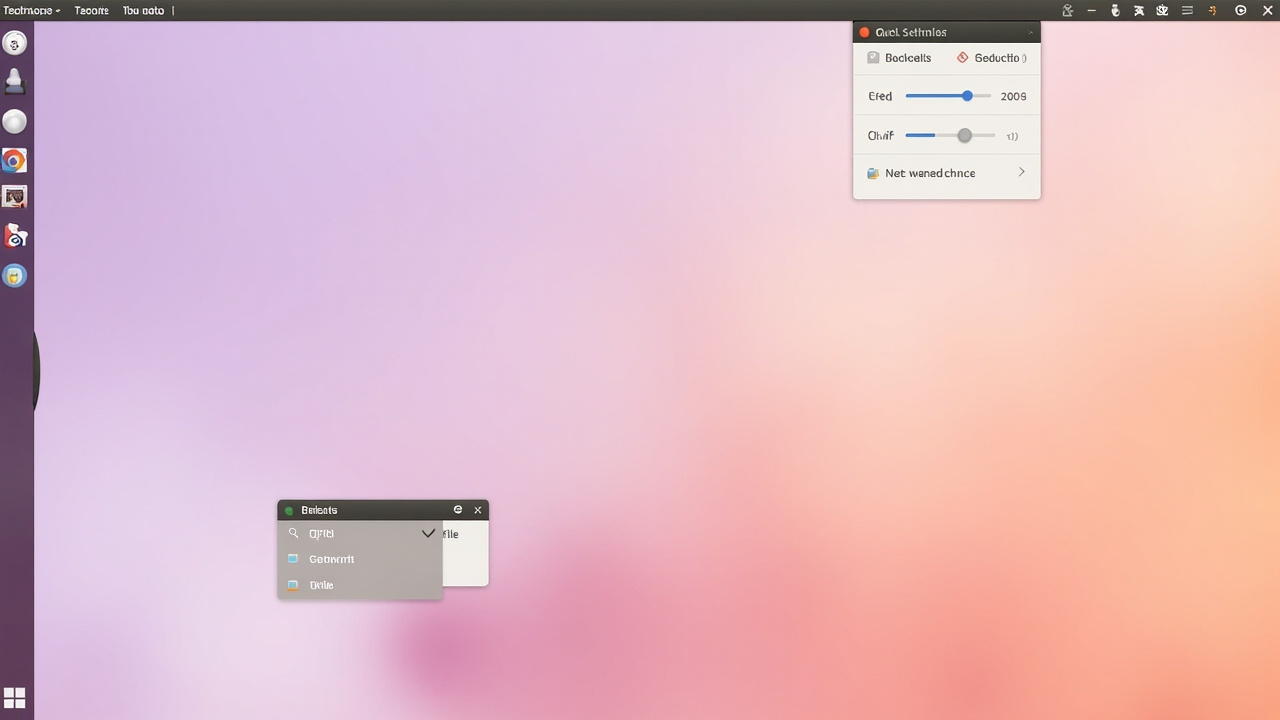This screenshot has width=1280, height=720.
Task: Launch the red and blue app in dock
Action: pyautogui.click(x=15, y=236)
